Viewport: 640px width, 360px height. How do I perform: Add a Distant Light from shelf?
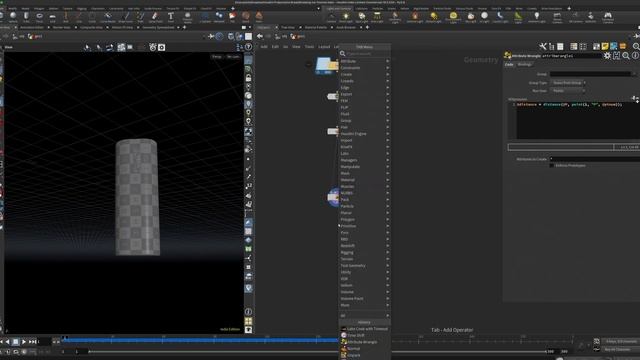tap(433, 17)
